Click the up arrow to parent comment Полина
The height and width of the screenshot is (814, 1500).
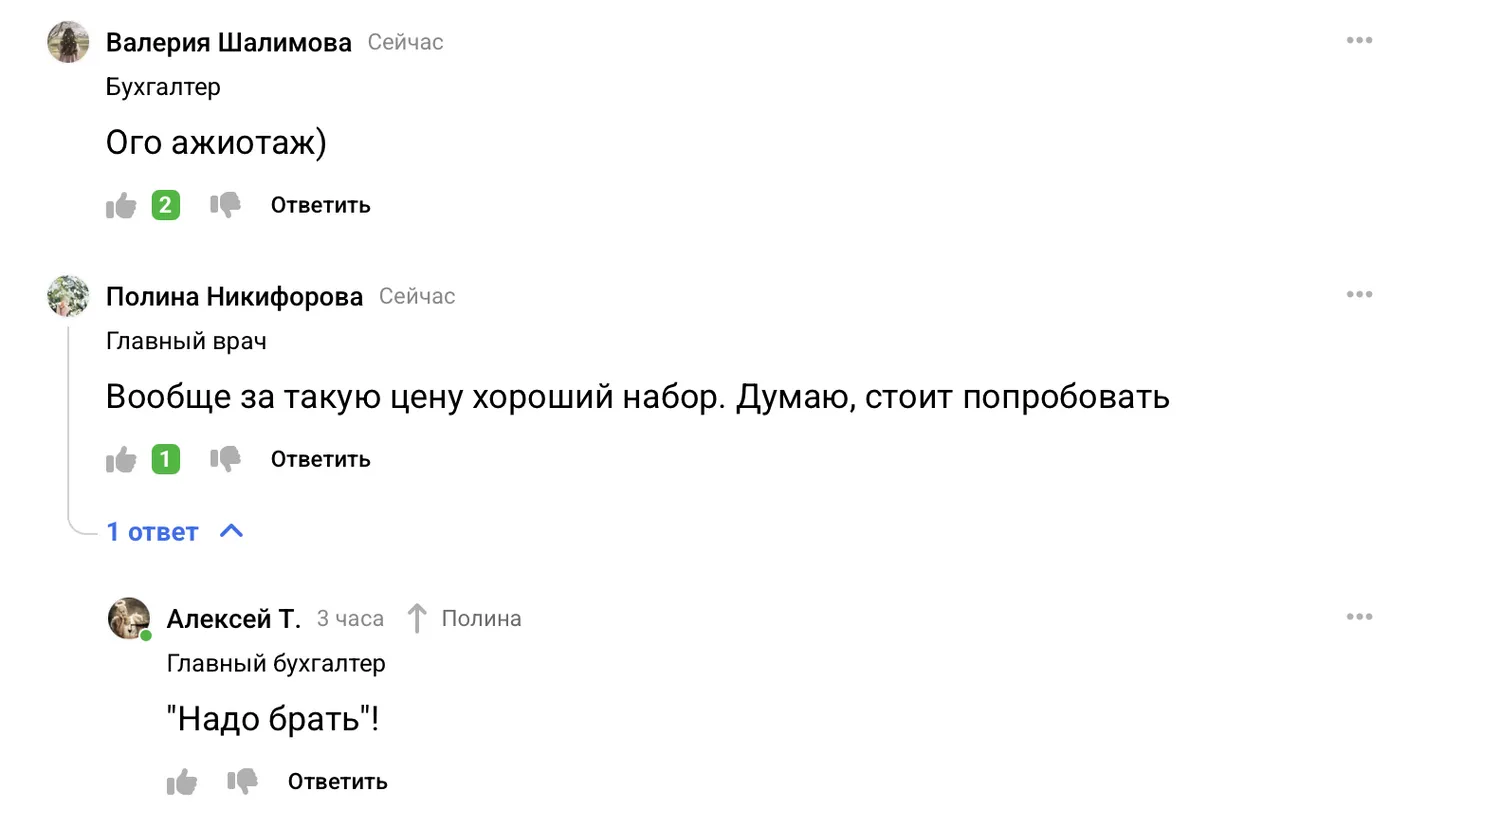(x=417, y=618)
